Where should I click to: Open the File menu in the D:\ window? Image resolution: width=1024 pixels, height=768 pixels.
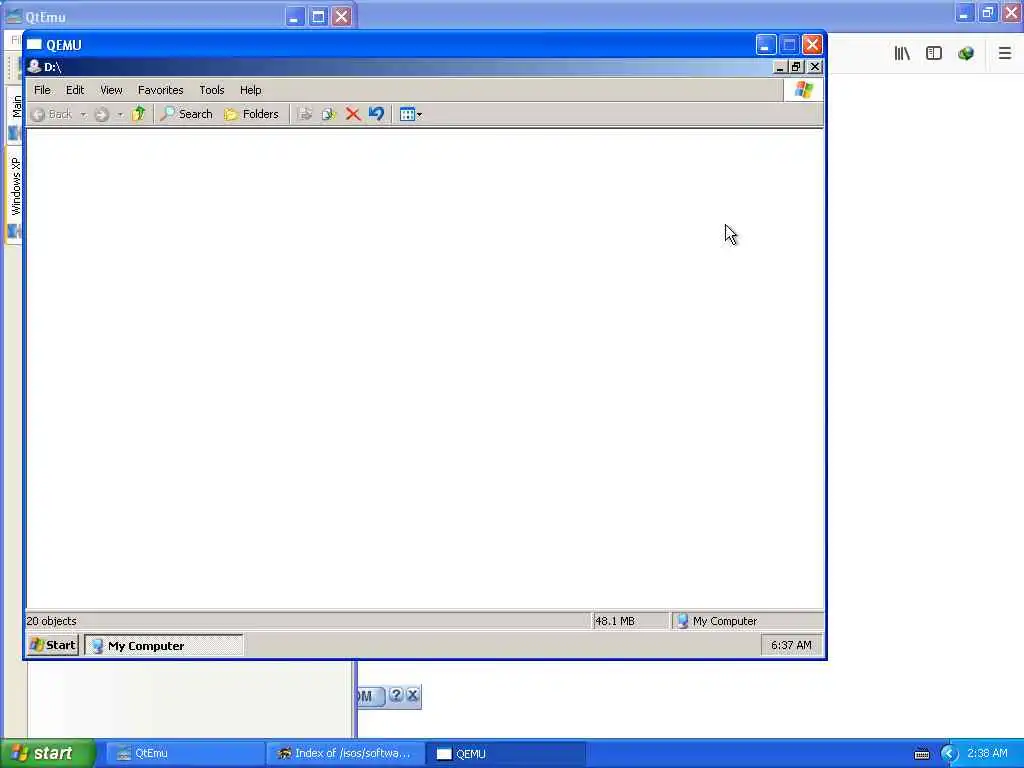(x=42, y=90)
